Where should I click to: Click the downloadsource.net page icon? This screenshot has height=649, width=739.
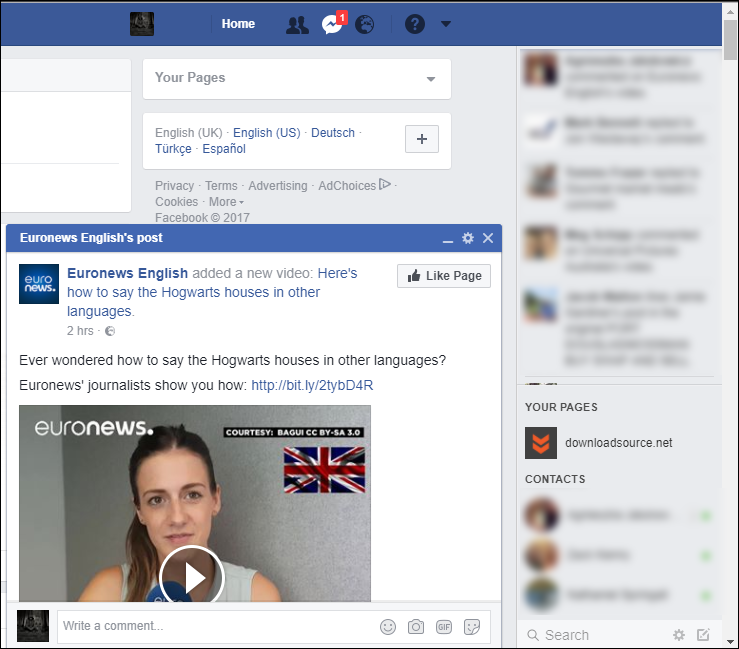tap(541, 443)
